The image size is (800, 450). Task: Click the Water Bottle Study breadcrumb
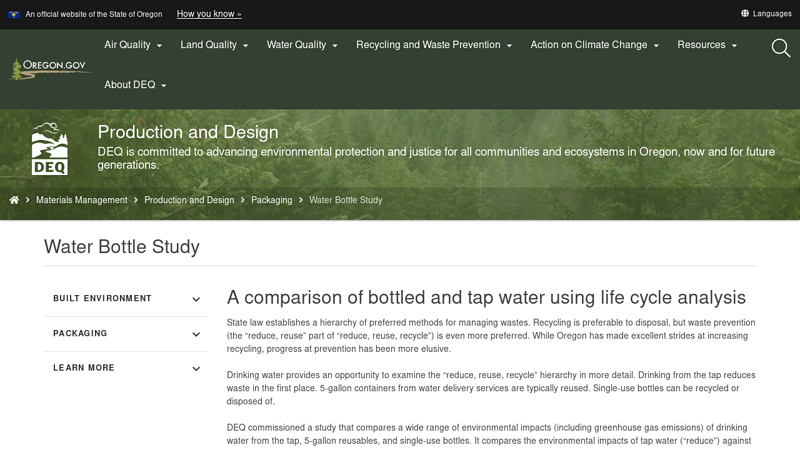345,200
